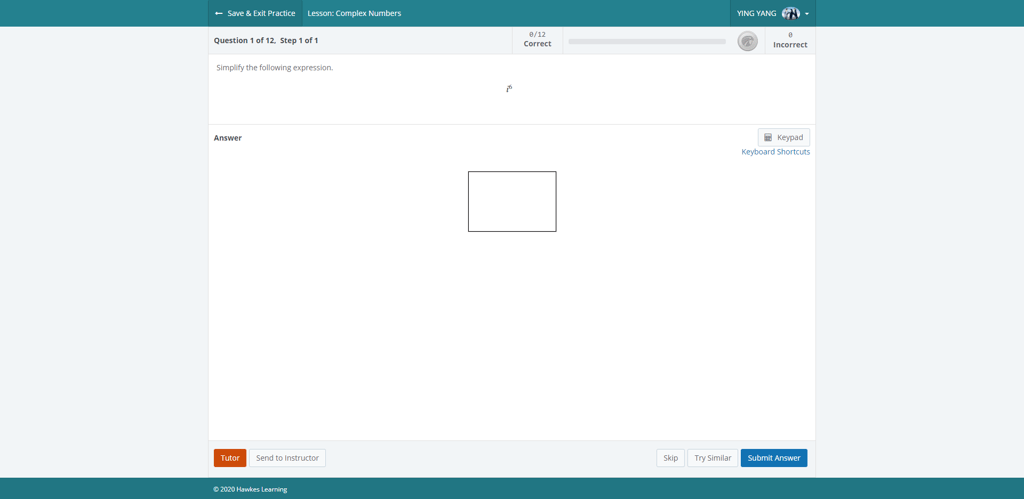The height and width of the screenshot is (499, 1024).
Task: Click the calculator icon on the Keypad button
Action: point(768,137)
